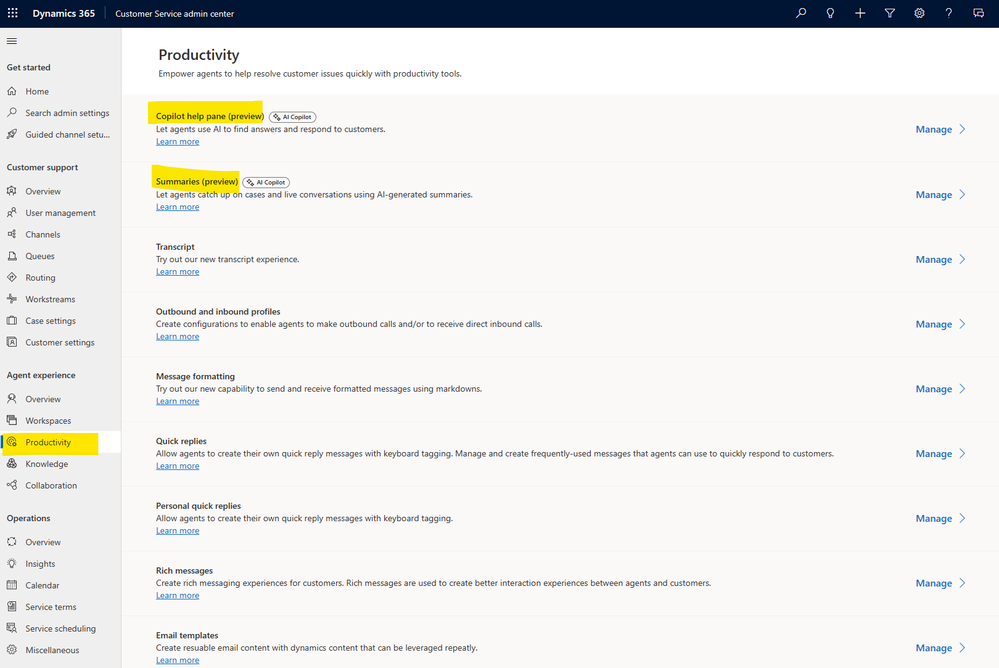Click Manage for Personal quick replies
This screenshot has height=668, width=999.
click(x=933, y=519)
